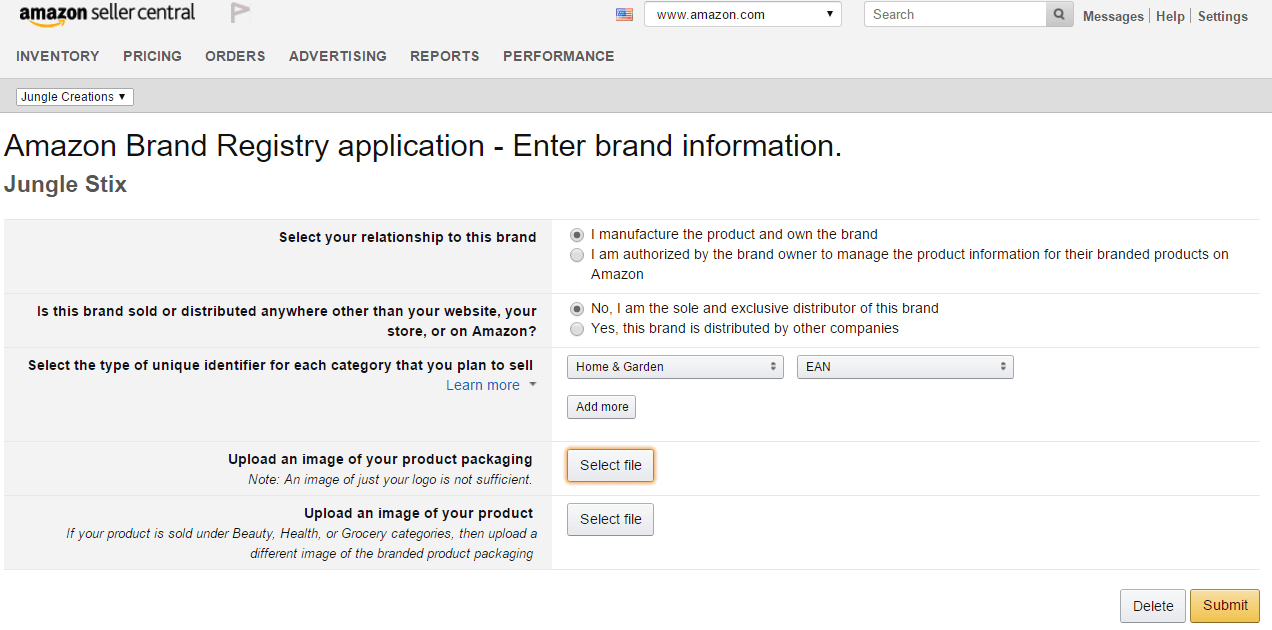Click the 'Is this brand sold or distributed anywhere' question
Image resolution: width=1272 pixels, height=630 pixels.
pyautogui.click(x=287, y=321)
